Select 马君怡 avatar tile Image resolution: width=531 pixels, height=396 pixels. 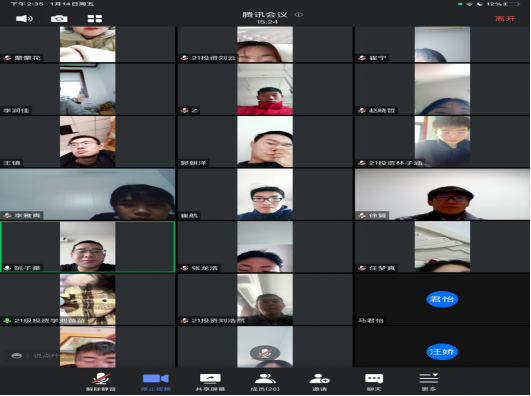pyautogui.click(x=442, y=299)
